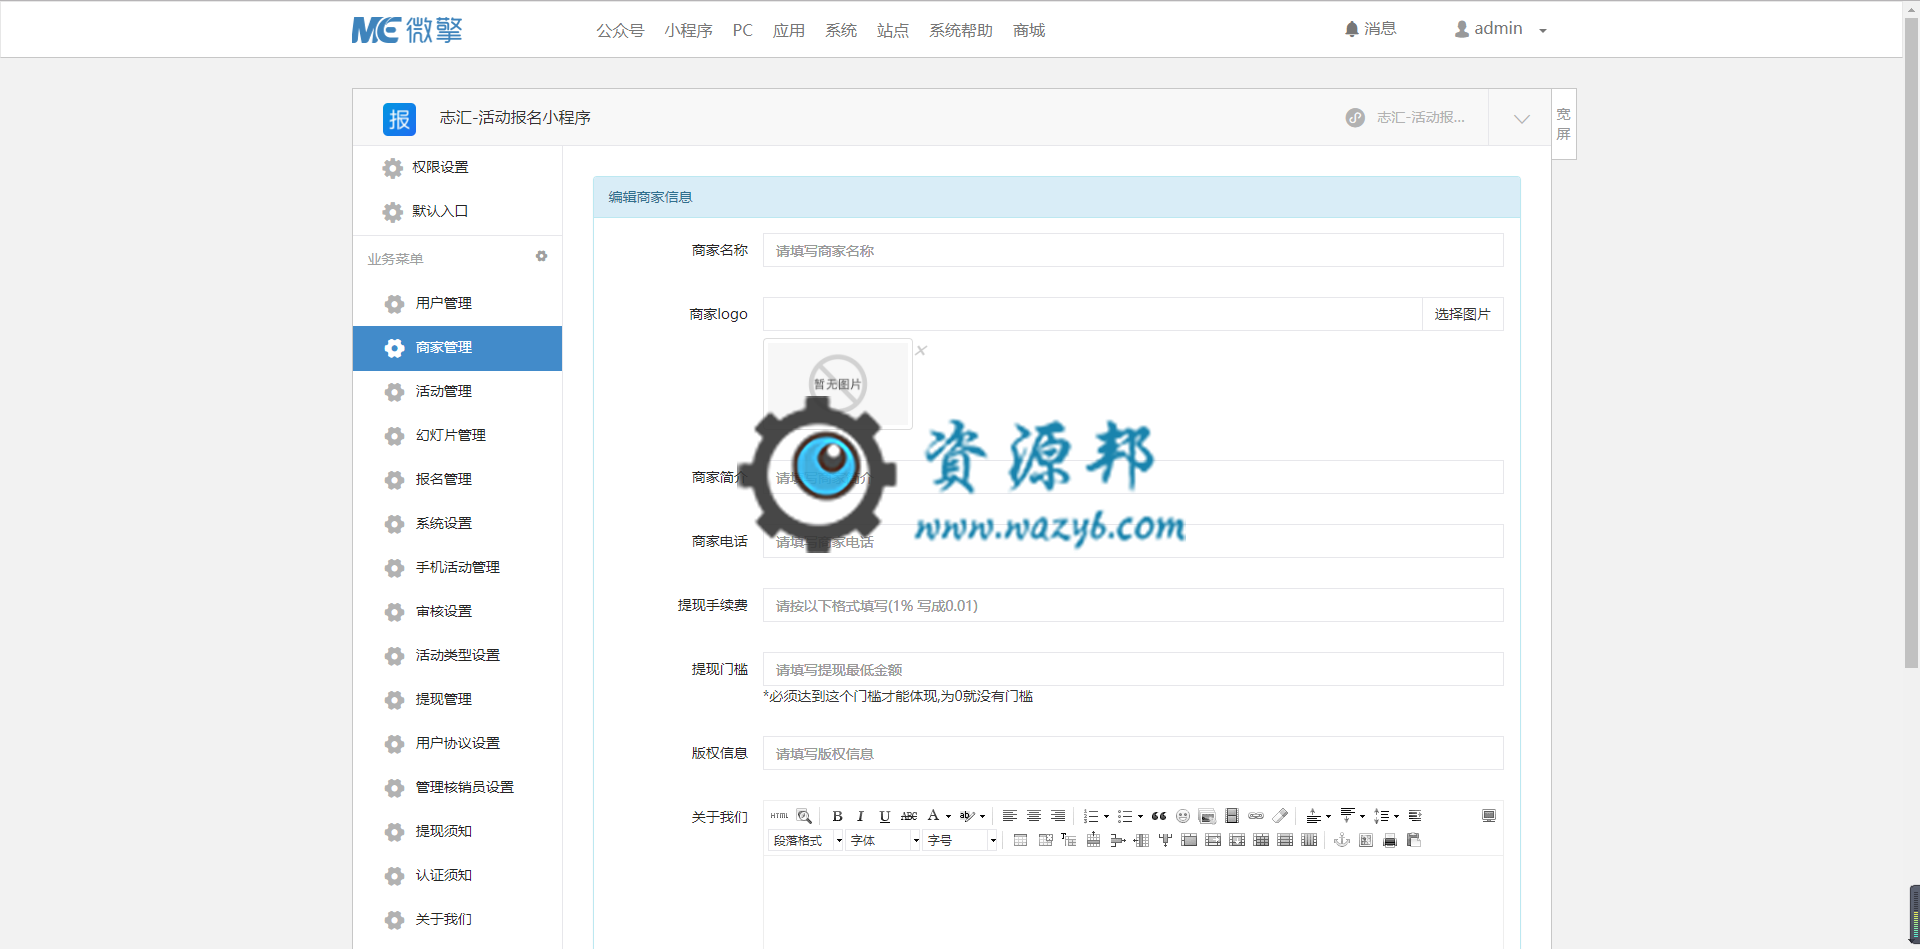Open 系统帮助 top menu
The height and width of the screenshot is (949, 1920).
961,30
